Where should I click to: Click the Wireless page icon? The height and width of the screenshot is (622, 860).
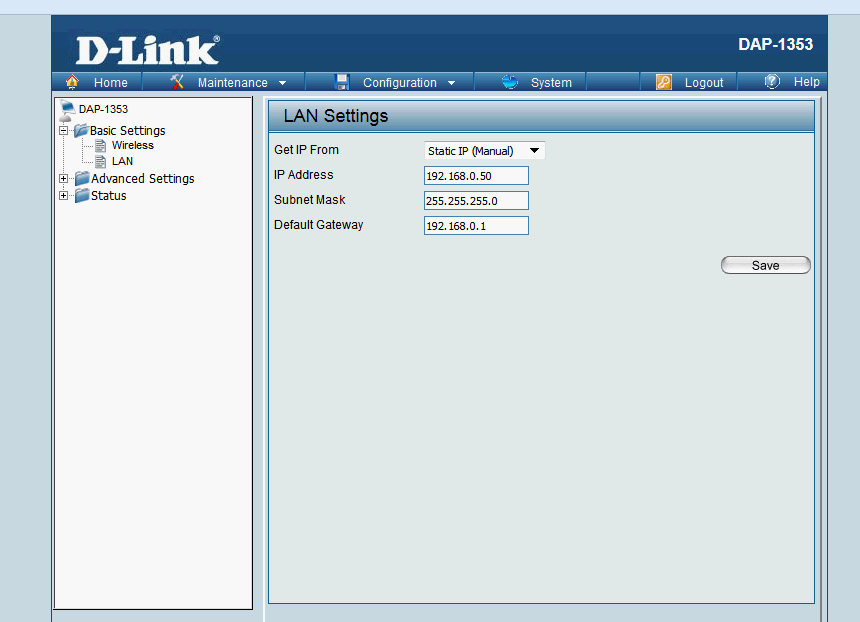click(100, 145)
